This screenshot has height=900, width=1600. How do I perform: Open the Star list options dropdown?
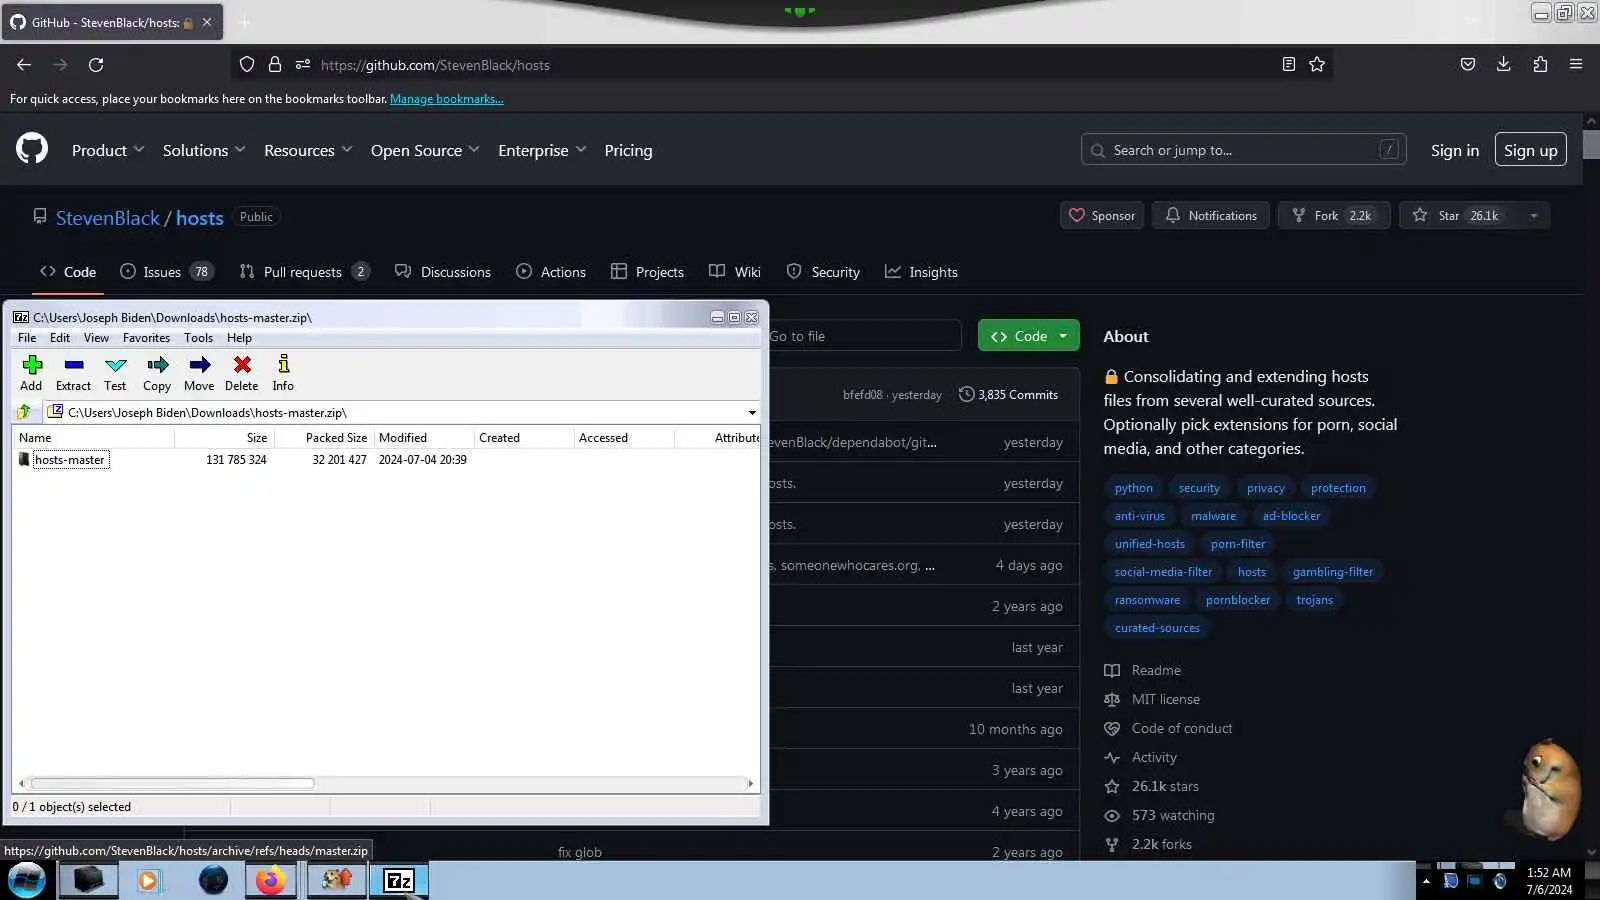tap(1534, 216)
